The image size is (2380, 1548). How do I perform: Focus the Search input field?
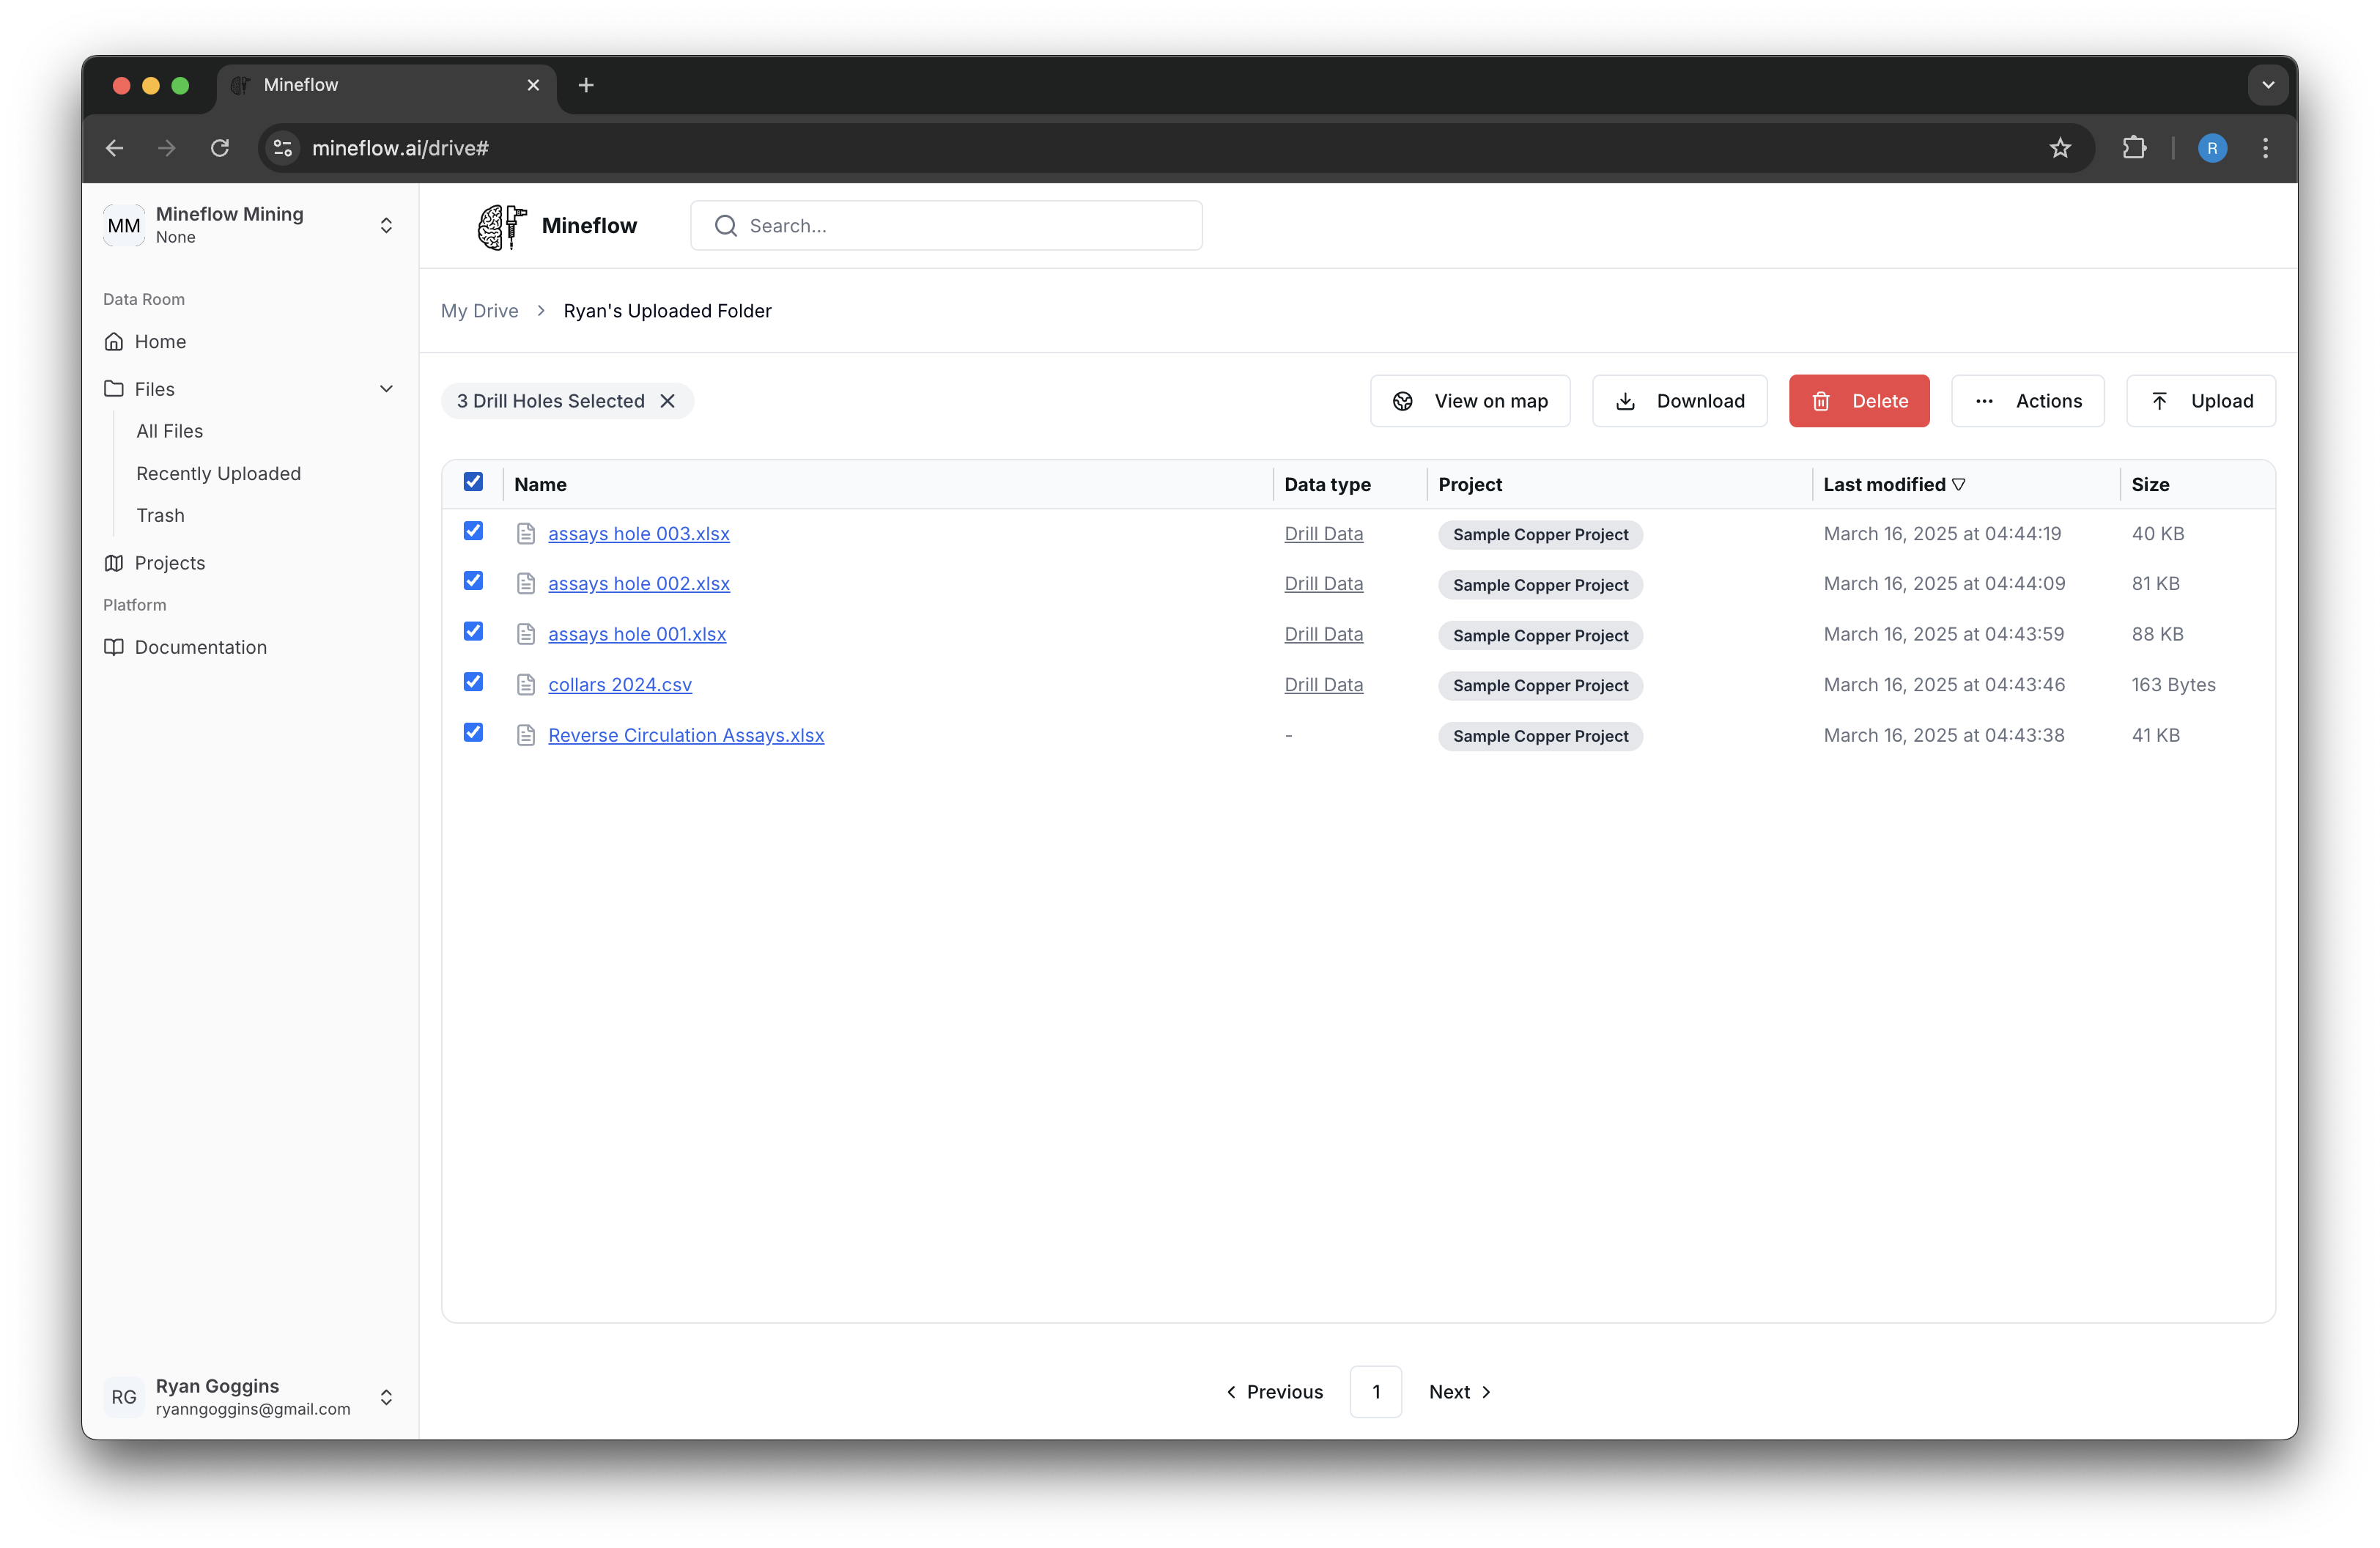(946, 226)
